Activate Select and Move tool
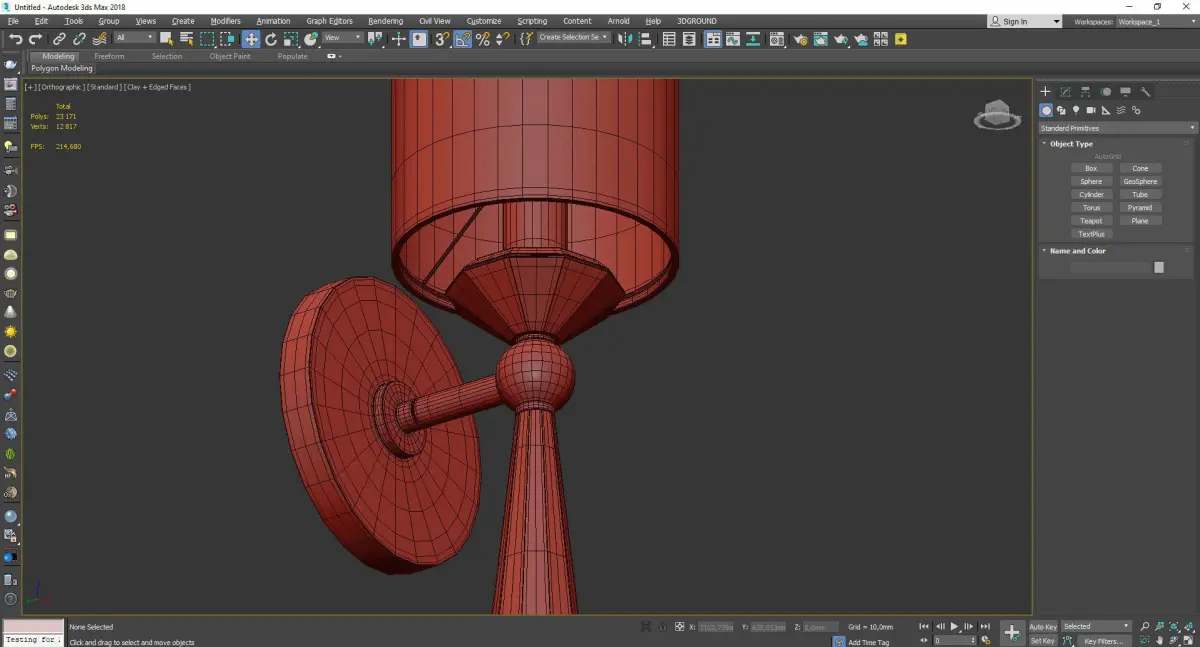Screen dimensions: 1200x647 click(251, 39)
